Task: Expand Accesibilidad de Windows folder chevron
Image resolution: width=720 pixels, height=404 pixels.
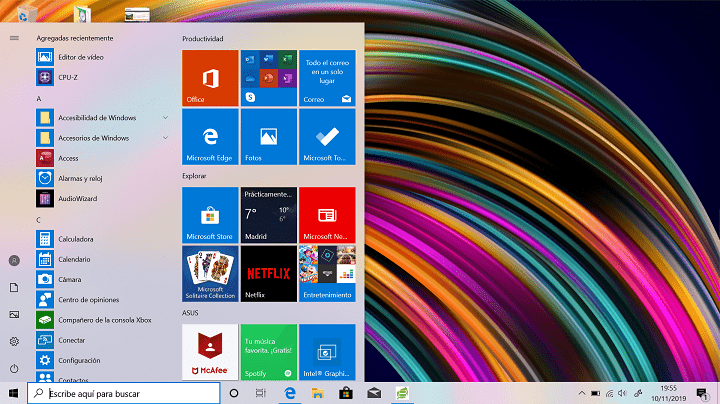Action: pos(165,118)
